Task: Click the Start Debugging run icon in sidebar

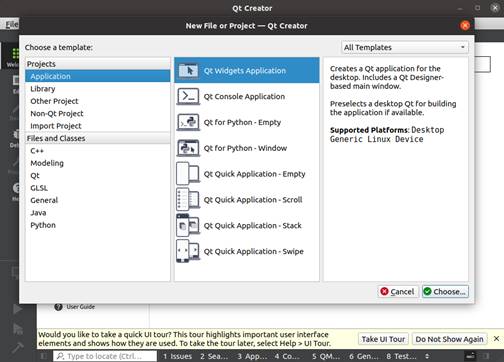Action: tap(17, 328)
